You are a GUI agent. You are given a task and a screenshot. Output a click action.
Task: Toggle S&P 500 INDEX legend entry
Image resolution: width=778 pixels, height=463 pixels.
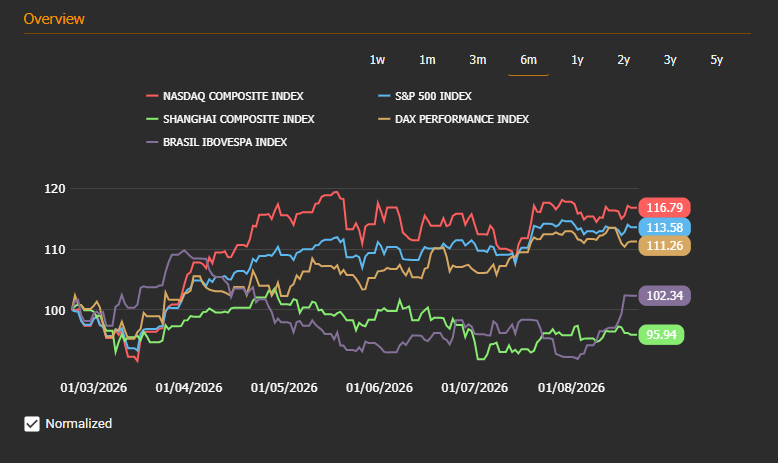(x=425, y=96)
